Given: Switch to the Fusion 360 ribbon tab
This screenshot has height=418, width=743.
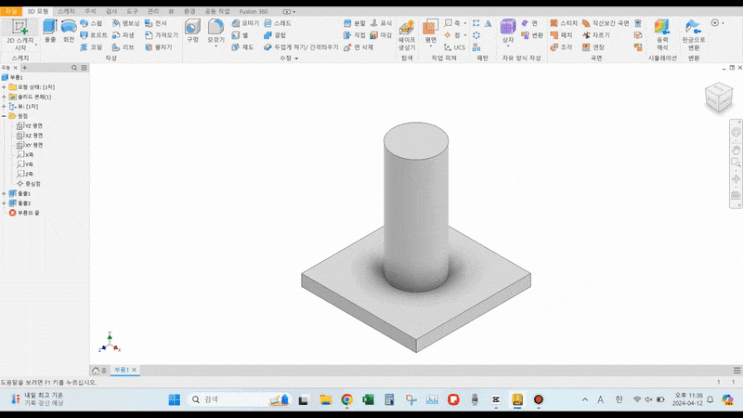Looking at the screenshot, I should click(253, 11).
